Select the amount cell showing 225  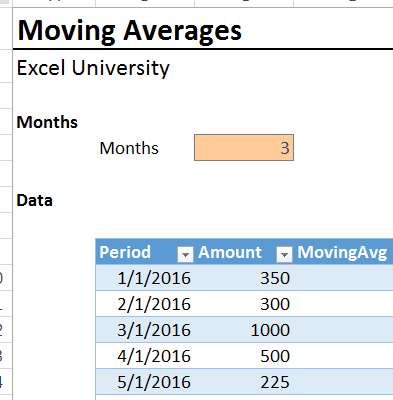pos(244,382)
